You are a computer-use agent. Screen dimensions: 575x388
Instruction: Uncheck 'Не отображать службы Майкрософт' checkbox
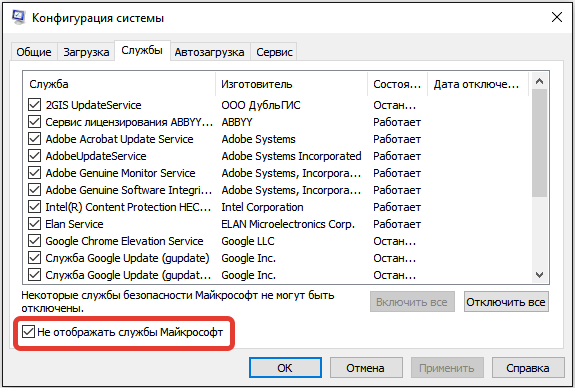(x=28, y=332)
